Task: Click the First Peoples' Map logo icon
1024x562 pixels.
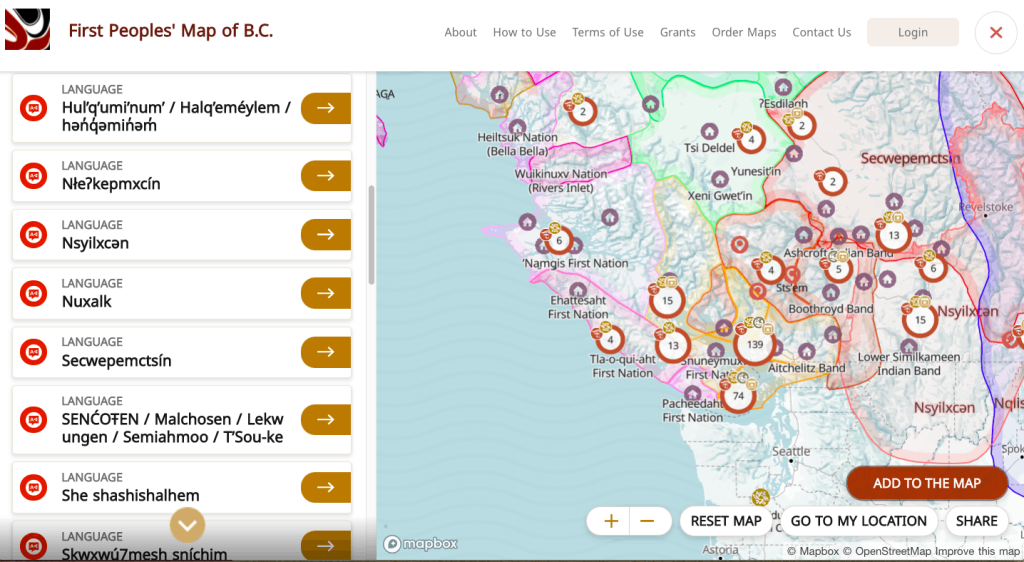Action: 27,30
